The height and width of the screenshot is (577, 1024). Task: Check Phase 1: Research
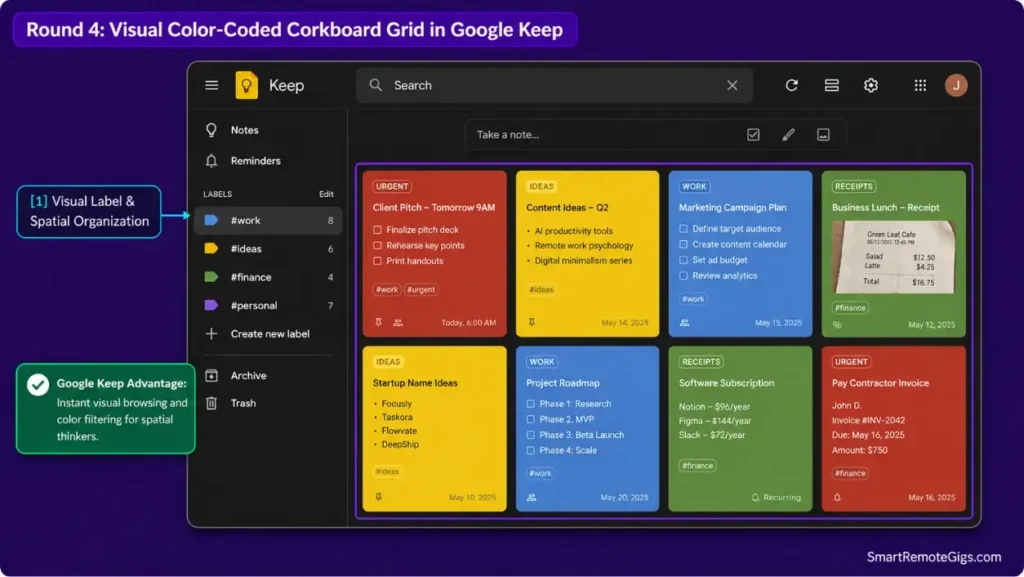[x=530, y=404]
